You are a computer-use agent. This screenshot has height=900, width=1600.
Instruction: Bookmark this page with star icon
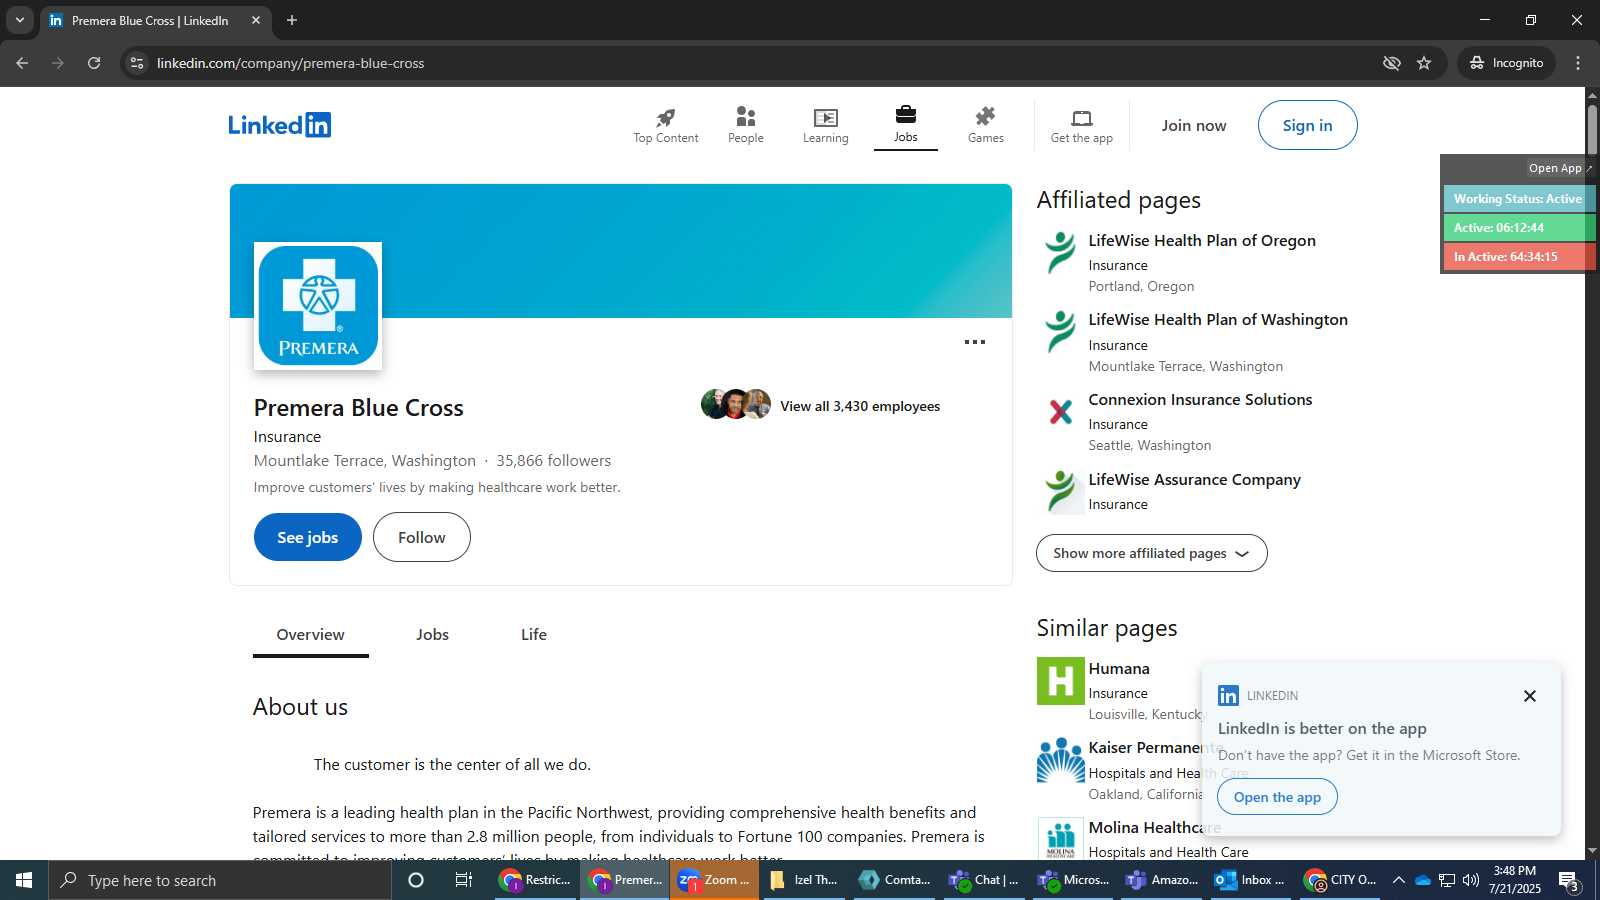point(1424,63)
